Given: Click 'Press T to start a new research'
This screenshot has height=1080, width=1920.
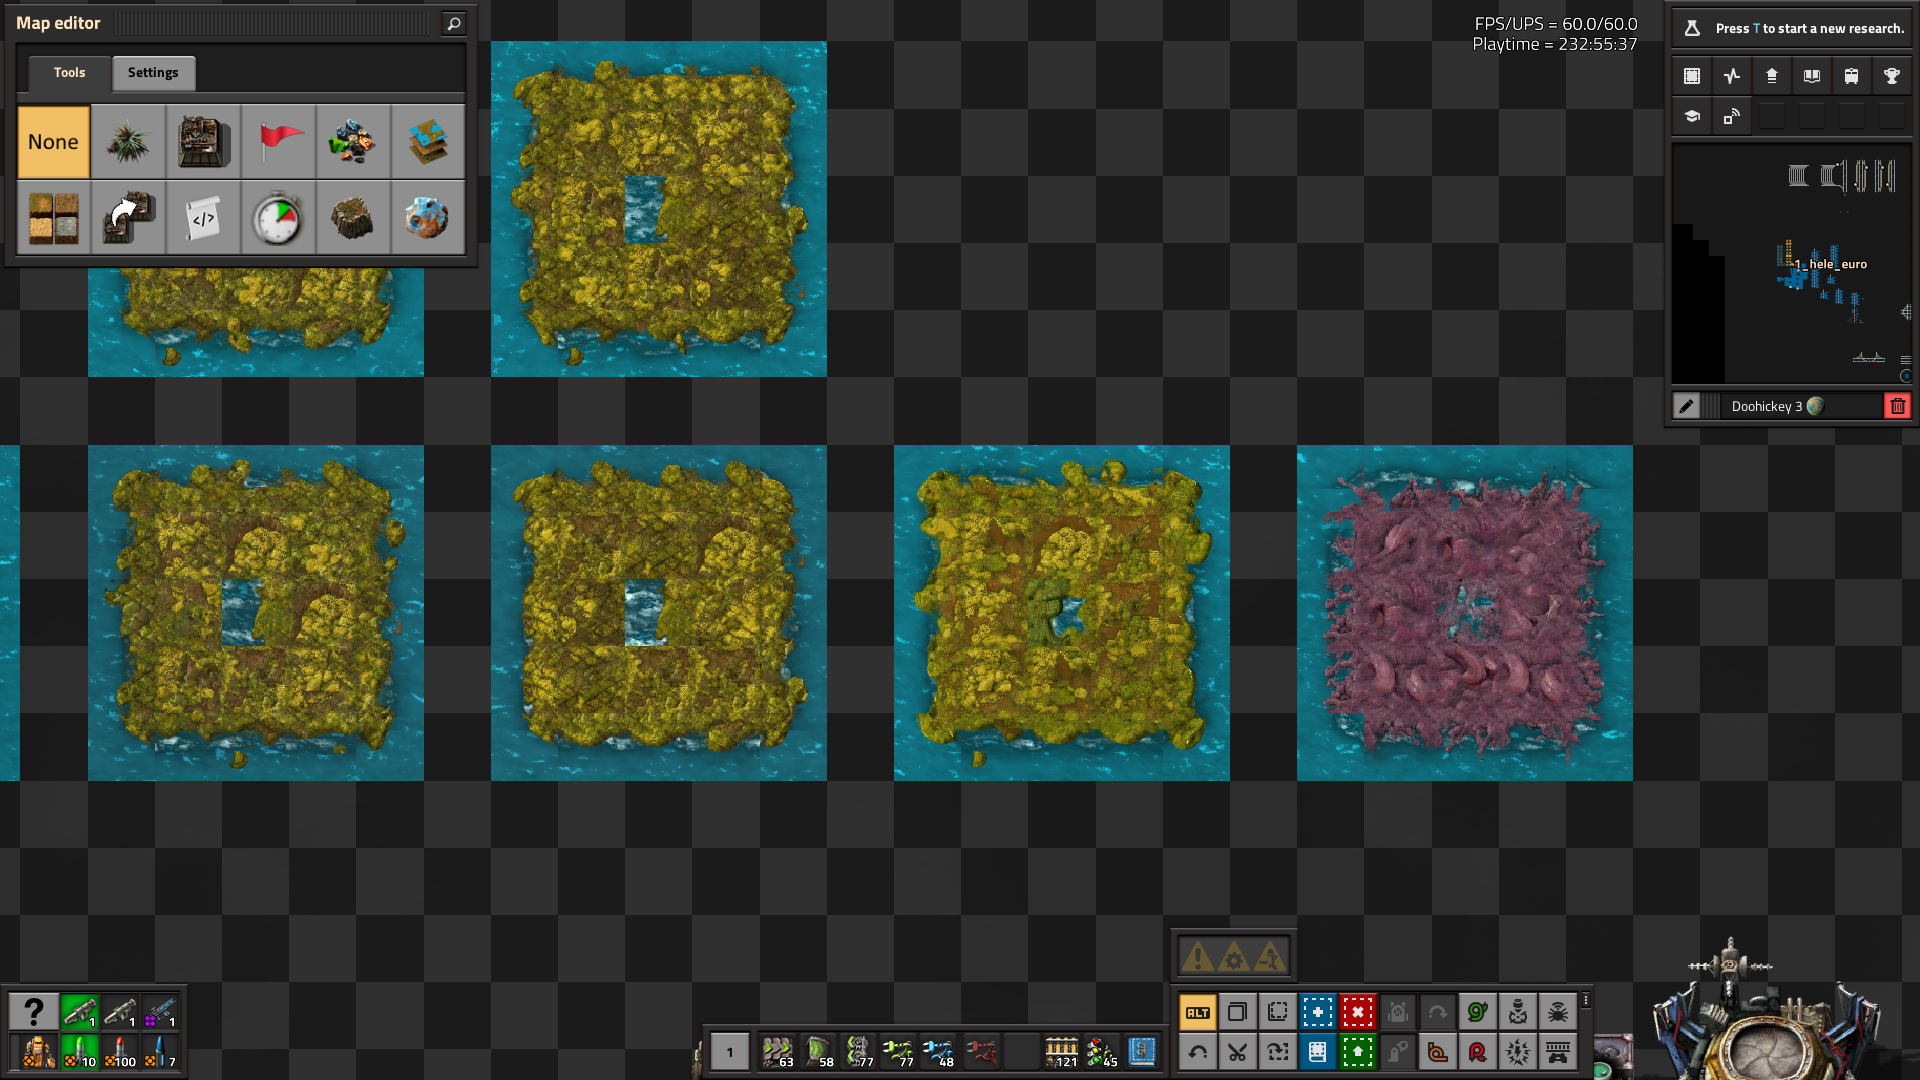Looking at the screenshot, I should tap(1810, 28).
